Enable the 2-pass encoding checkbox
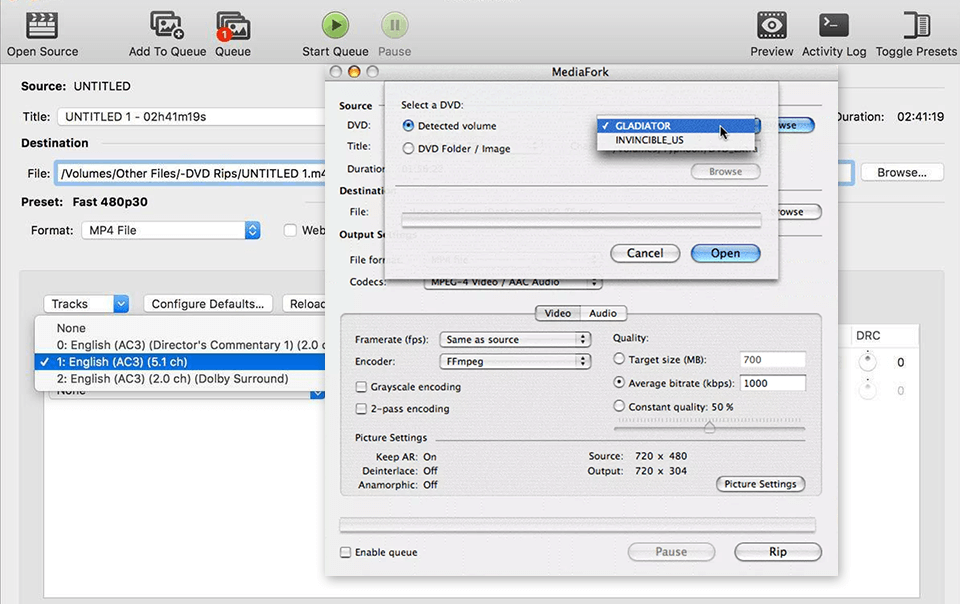Viewport: 960px width, 604px height. click(x=362, y=409)
